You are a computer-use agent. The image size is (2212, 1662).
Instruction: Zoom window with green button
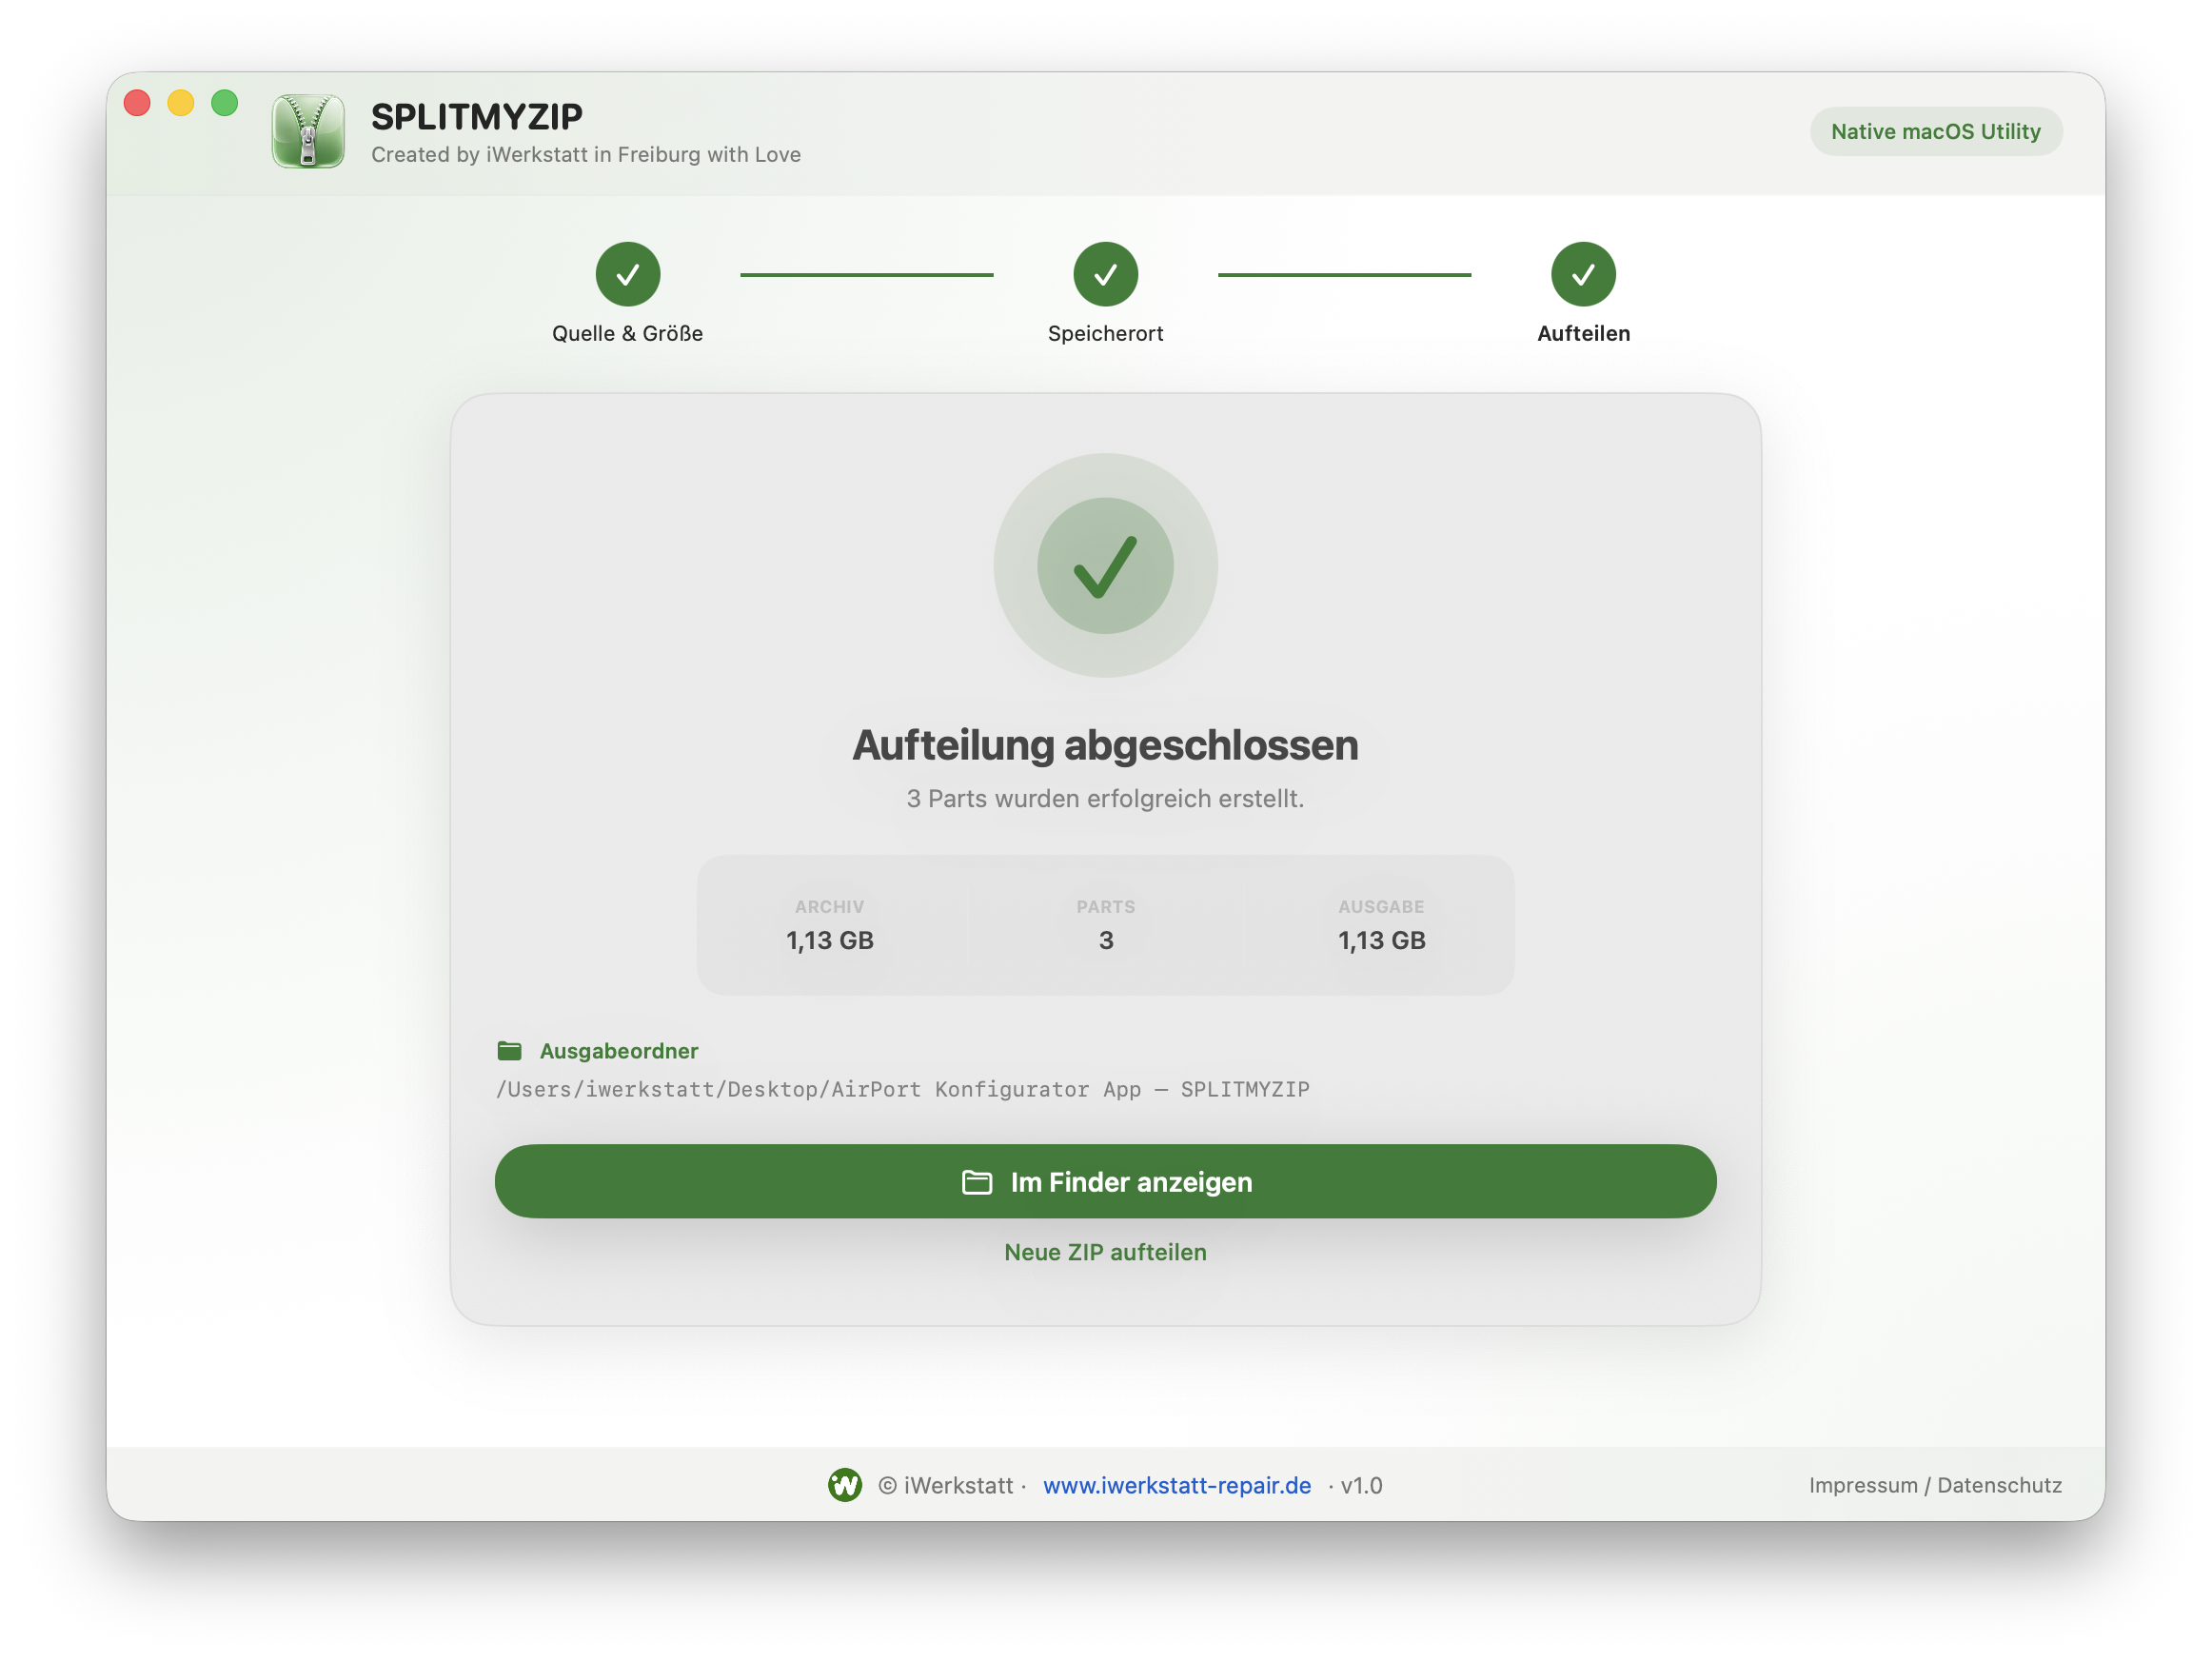click(225, 103)
